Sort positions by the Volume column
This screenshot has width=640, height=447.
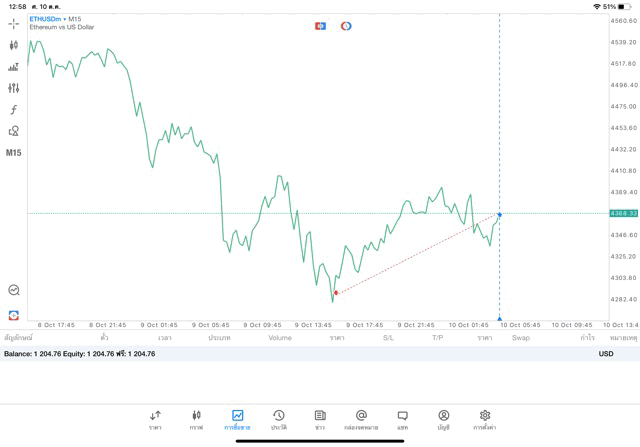[x=280, y=338]
